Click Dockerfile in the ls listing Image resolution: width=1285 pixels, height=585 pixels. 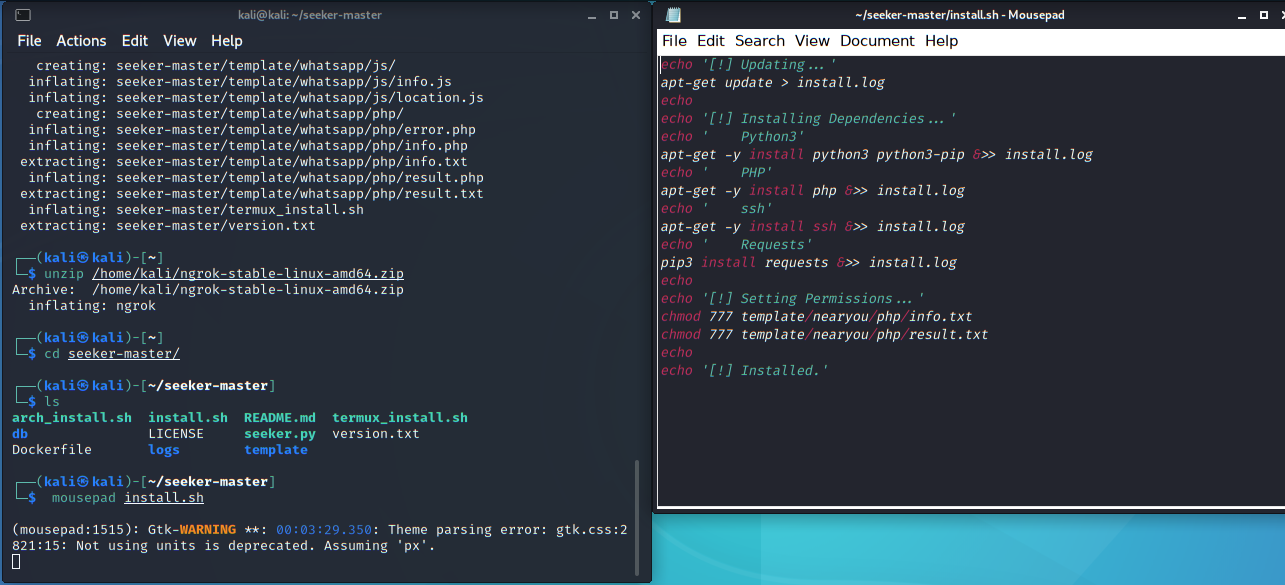pos(52,449)
